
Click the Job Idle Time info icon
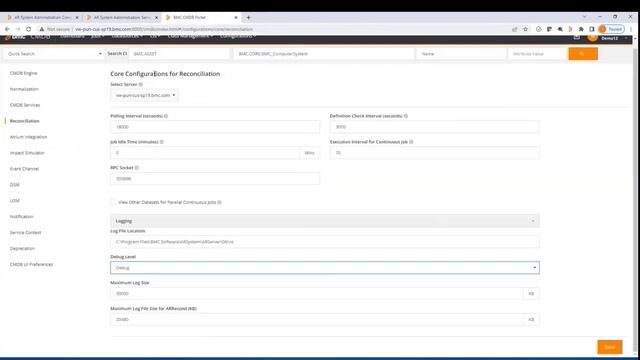tap(162, 142)
